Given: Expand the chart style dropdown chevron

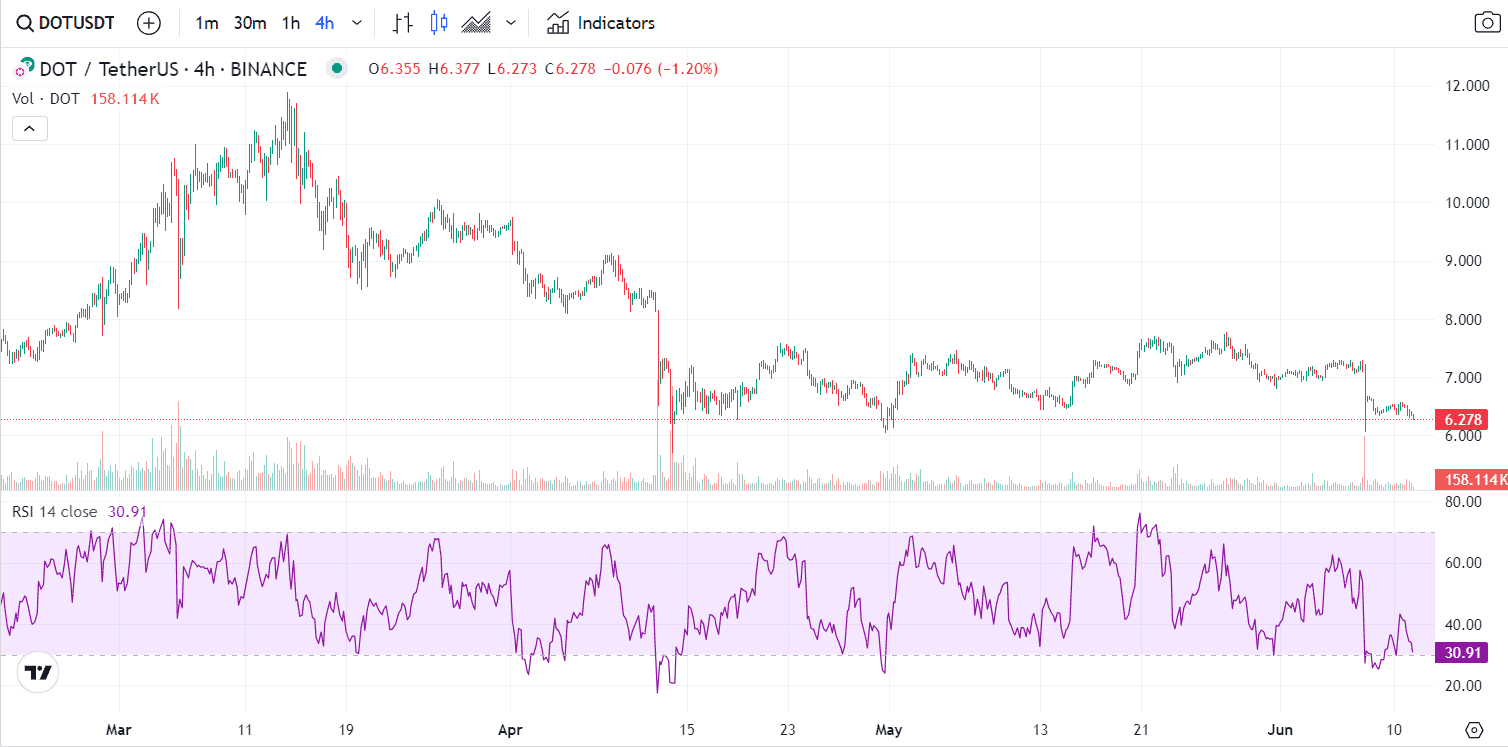Looking at the screenshot, I should click(x=512, y=23).
